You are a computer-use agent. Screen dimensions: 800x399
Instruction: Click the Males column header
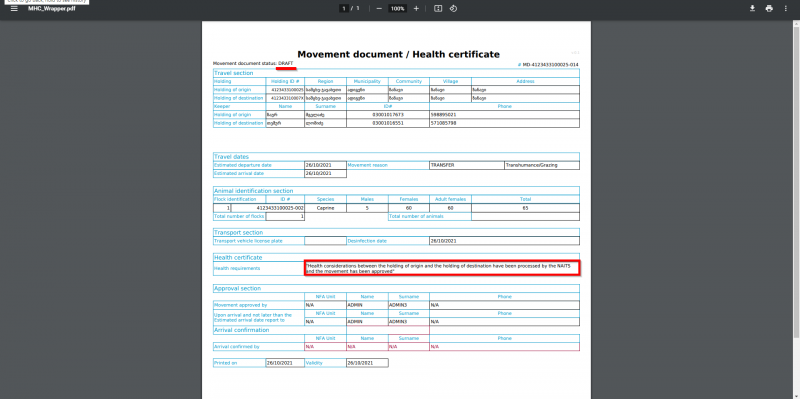click(x=367, y=199)
